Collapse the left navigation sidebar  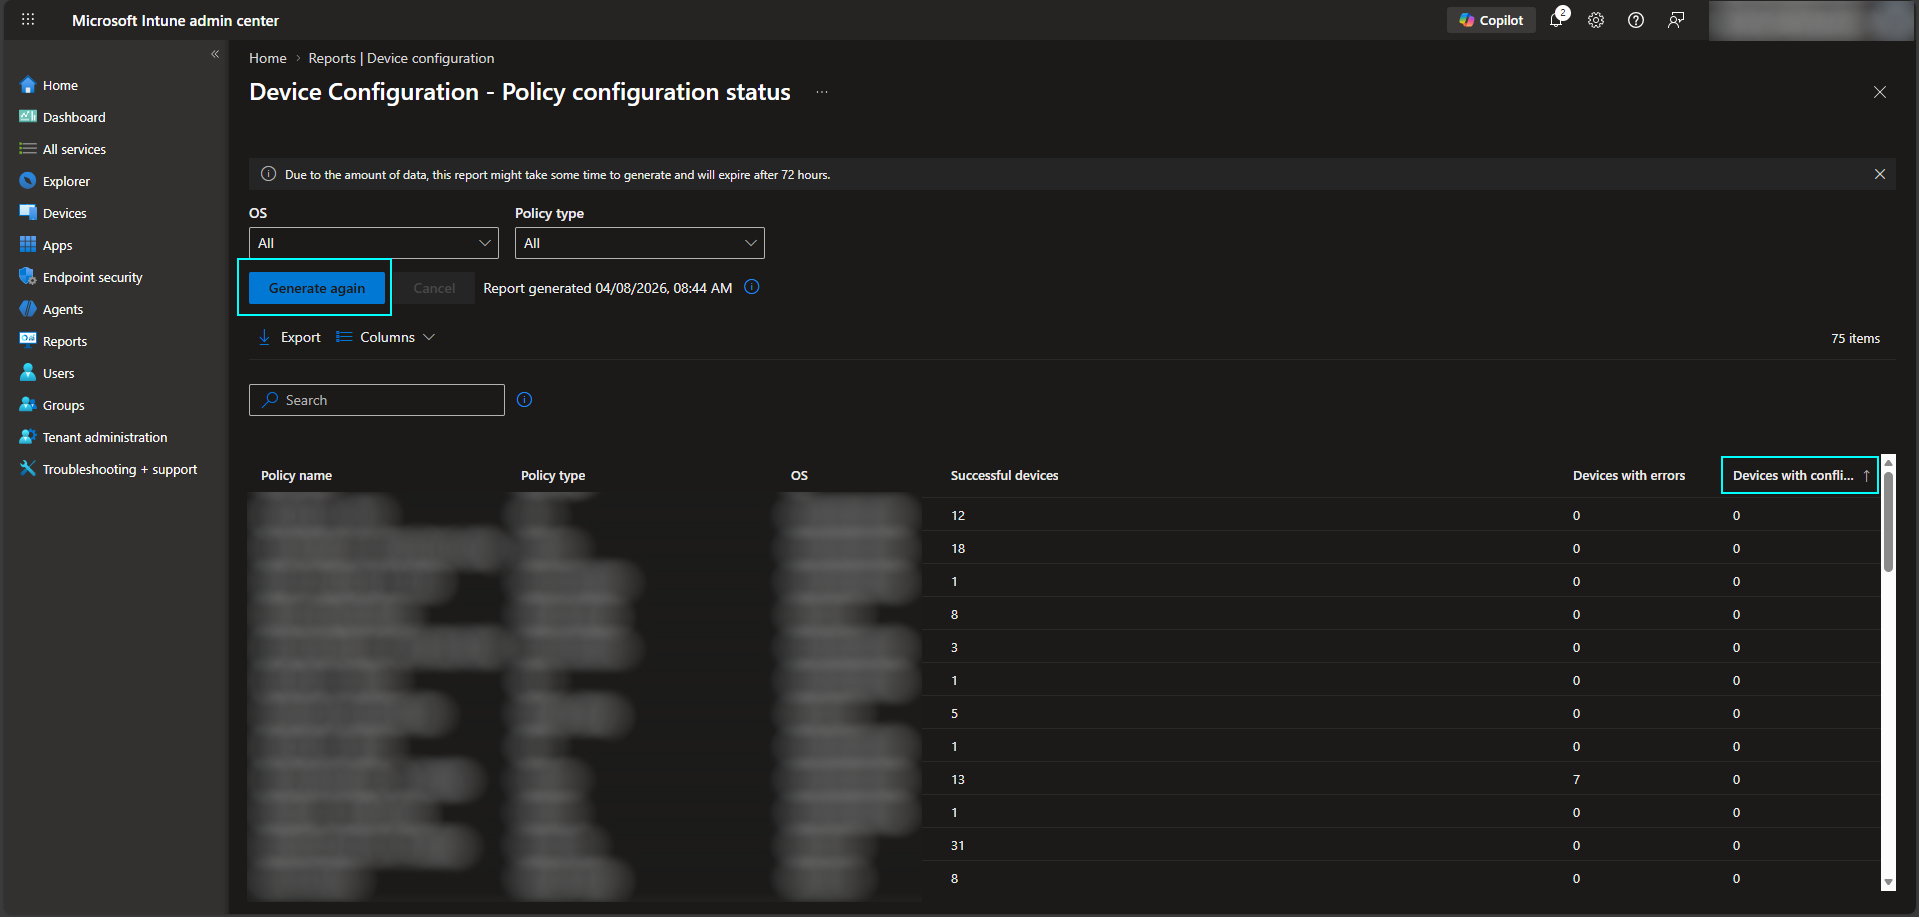click(x=215, y=55)
